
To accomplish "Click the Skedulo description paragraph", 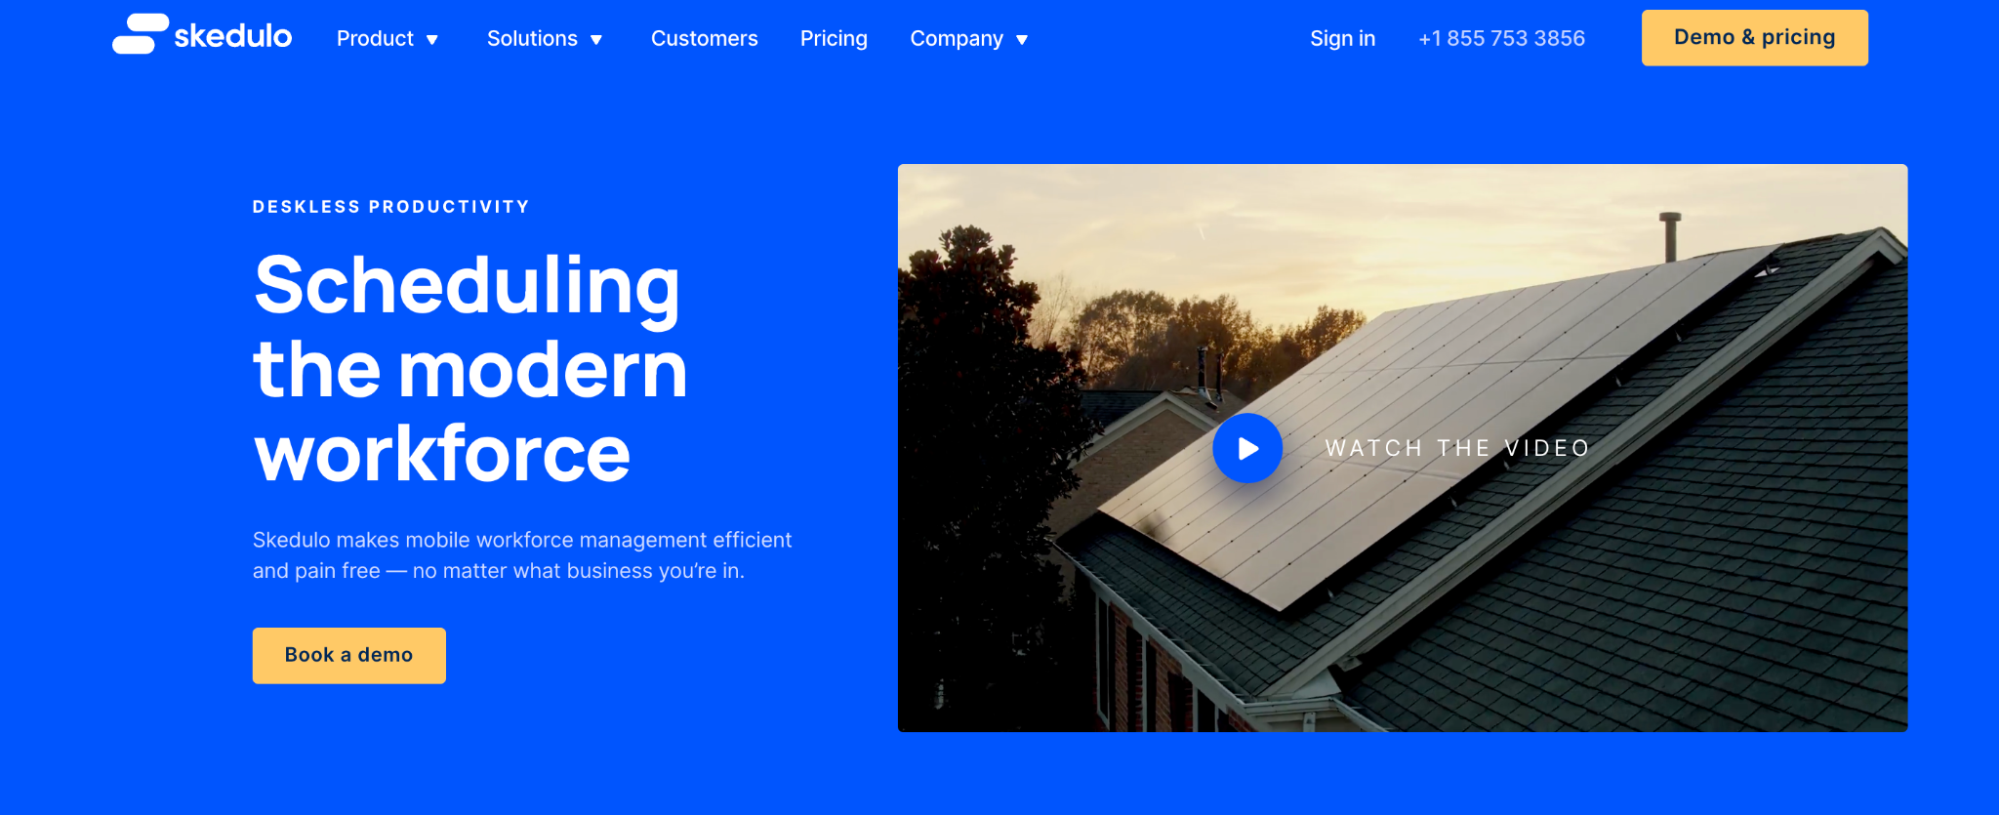I will point(522,555).
